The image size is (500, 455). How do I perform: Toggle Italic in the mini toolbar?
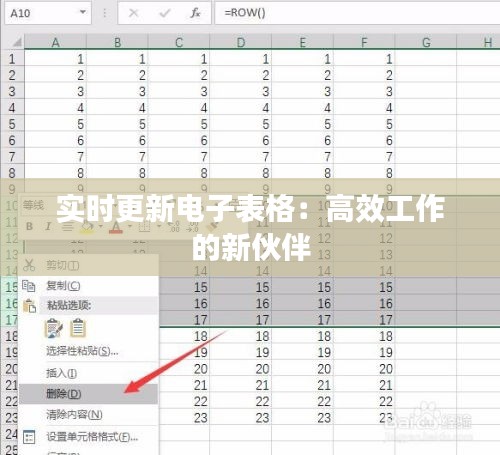[x=48, y=227]
